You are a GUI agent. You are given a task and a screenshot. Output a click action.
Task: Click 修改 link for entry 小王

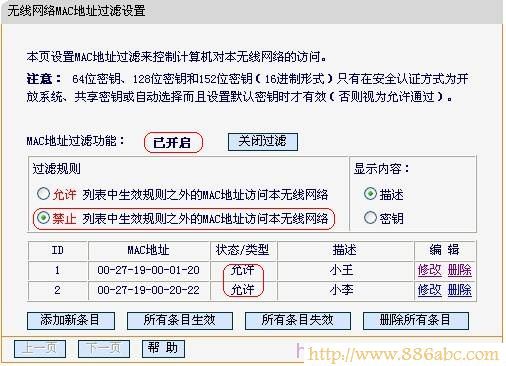tap(429, 270)
